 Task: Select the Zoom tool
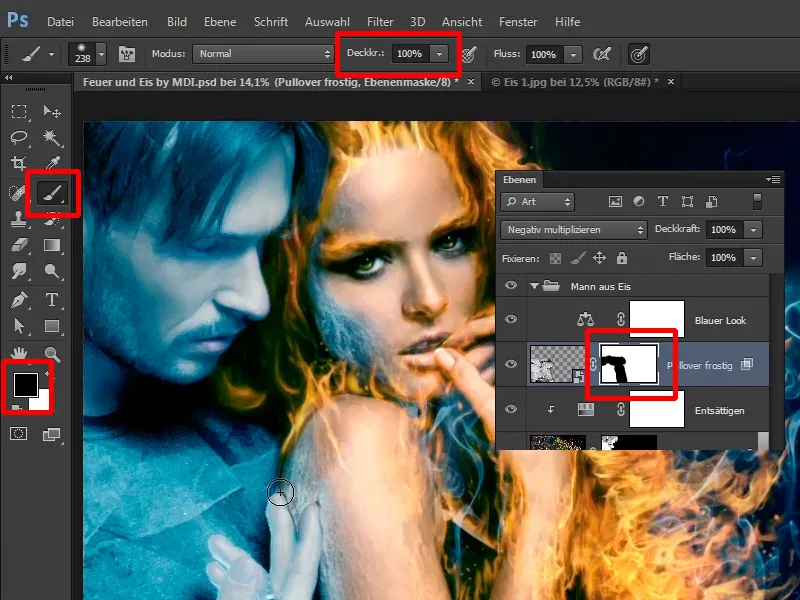(x=52, y=353)
